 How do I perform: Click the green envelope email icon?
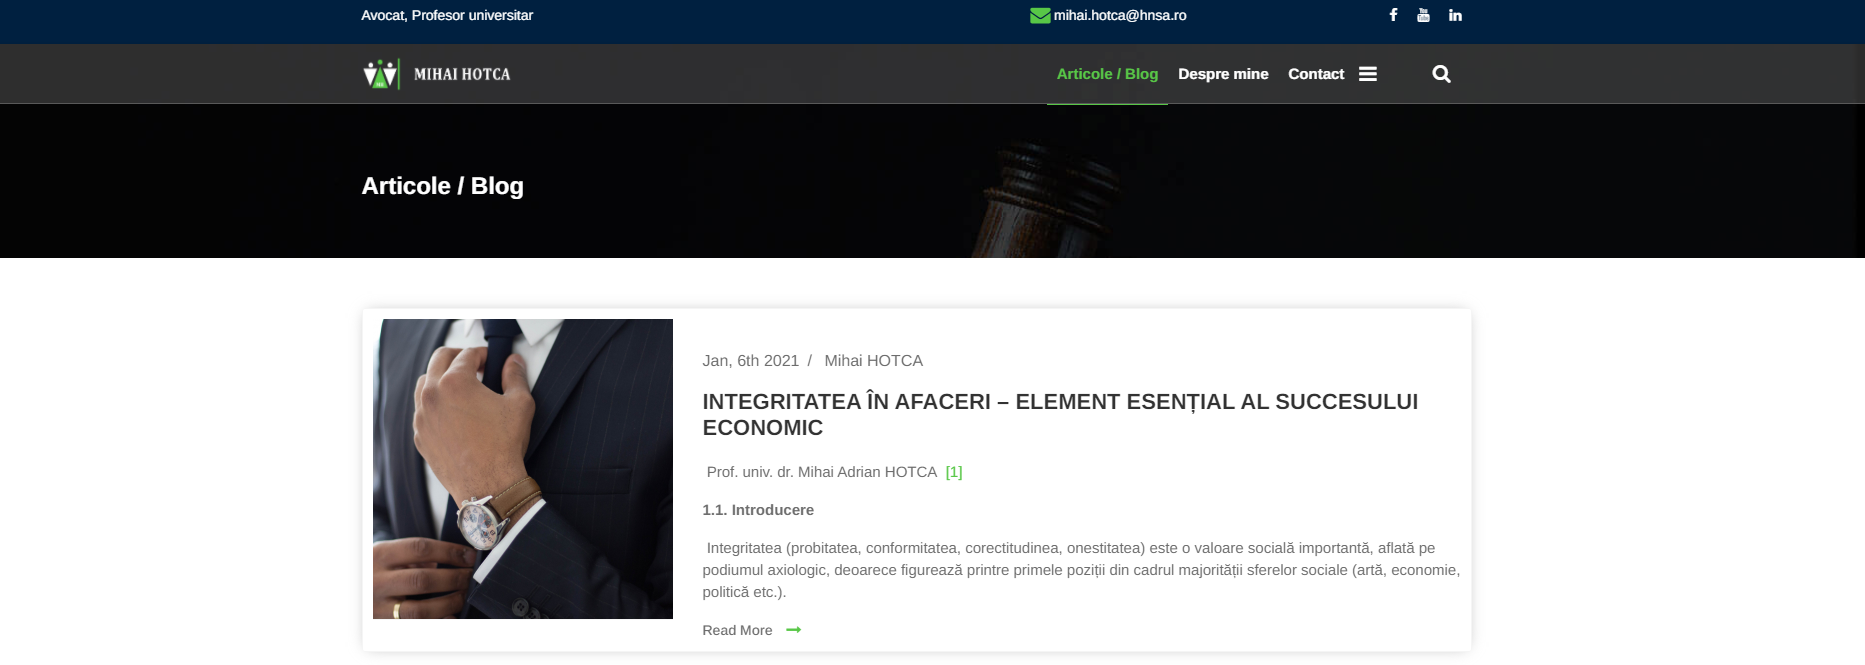point(1040,15)
